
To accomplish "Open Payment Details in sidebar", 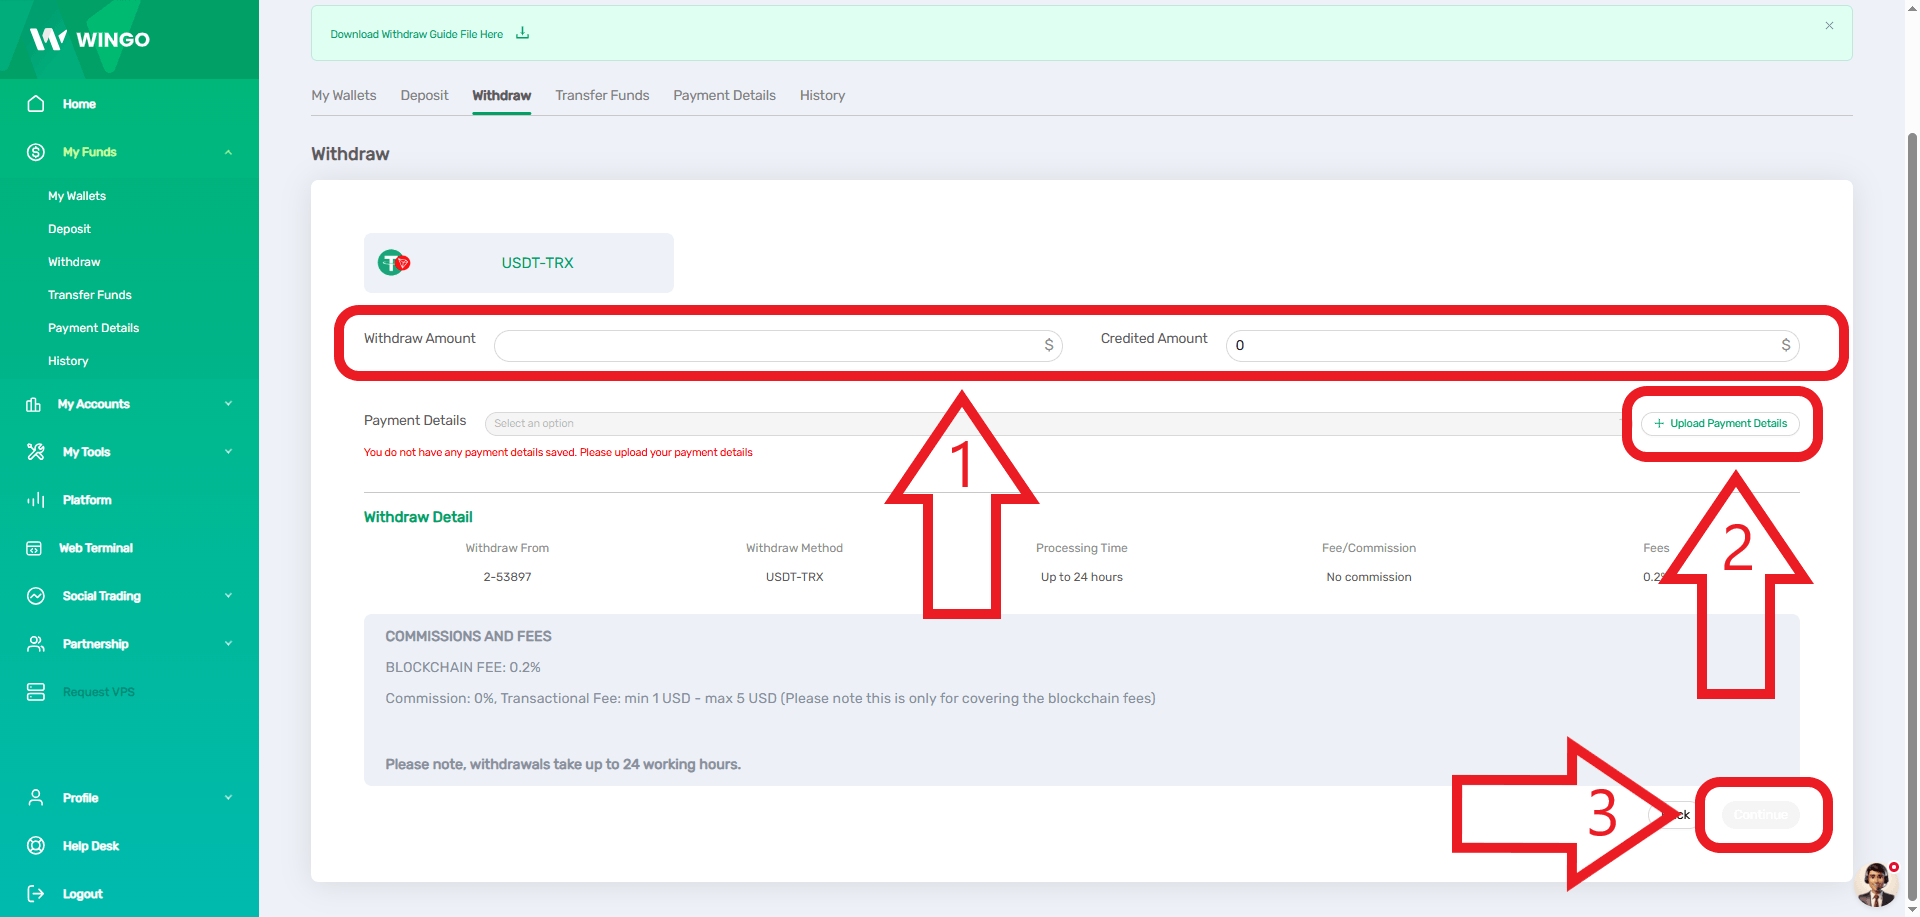I will [x=93, y=328].
